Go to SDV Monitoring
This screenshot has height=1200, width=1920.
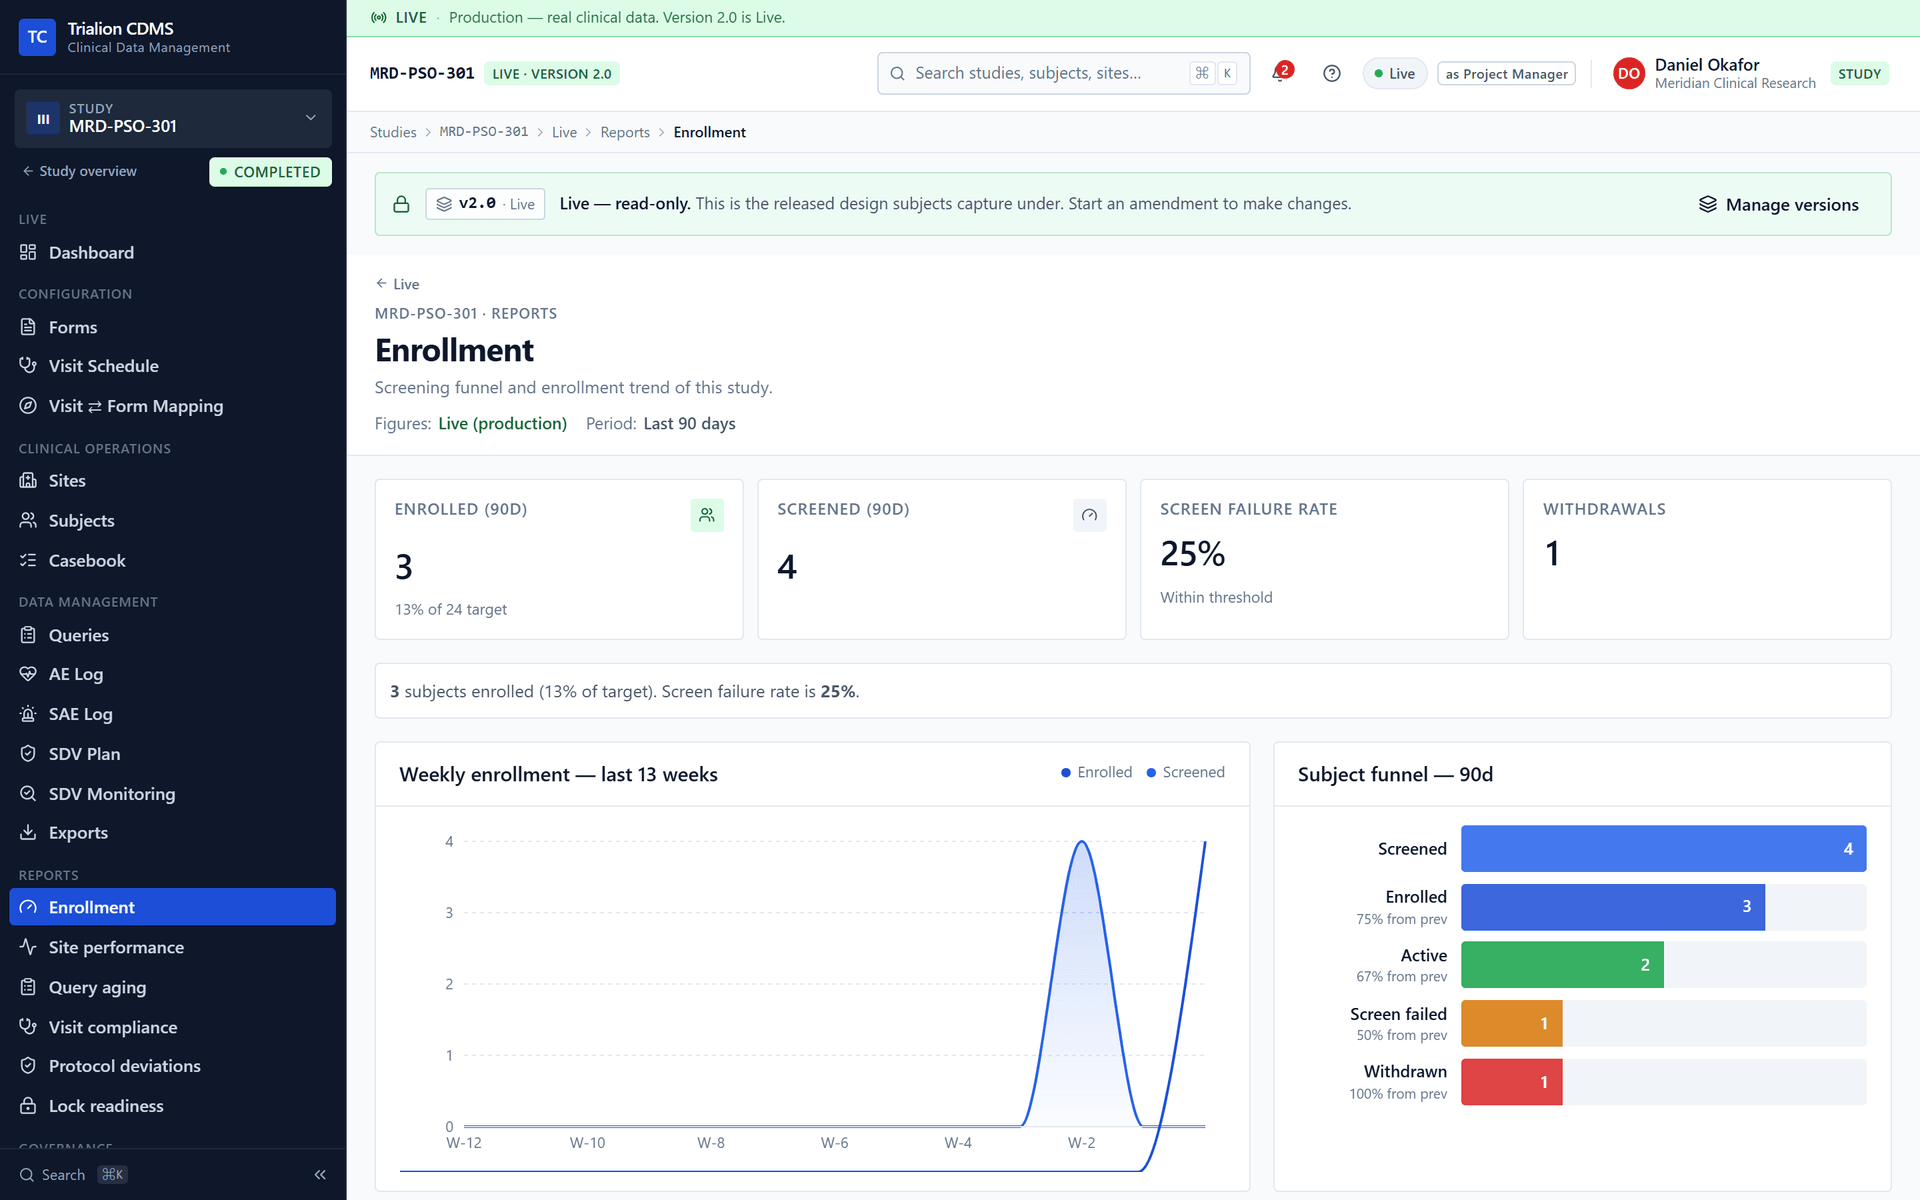click(x=173, y=794)
